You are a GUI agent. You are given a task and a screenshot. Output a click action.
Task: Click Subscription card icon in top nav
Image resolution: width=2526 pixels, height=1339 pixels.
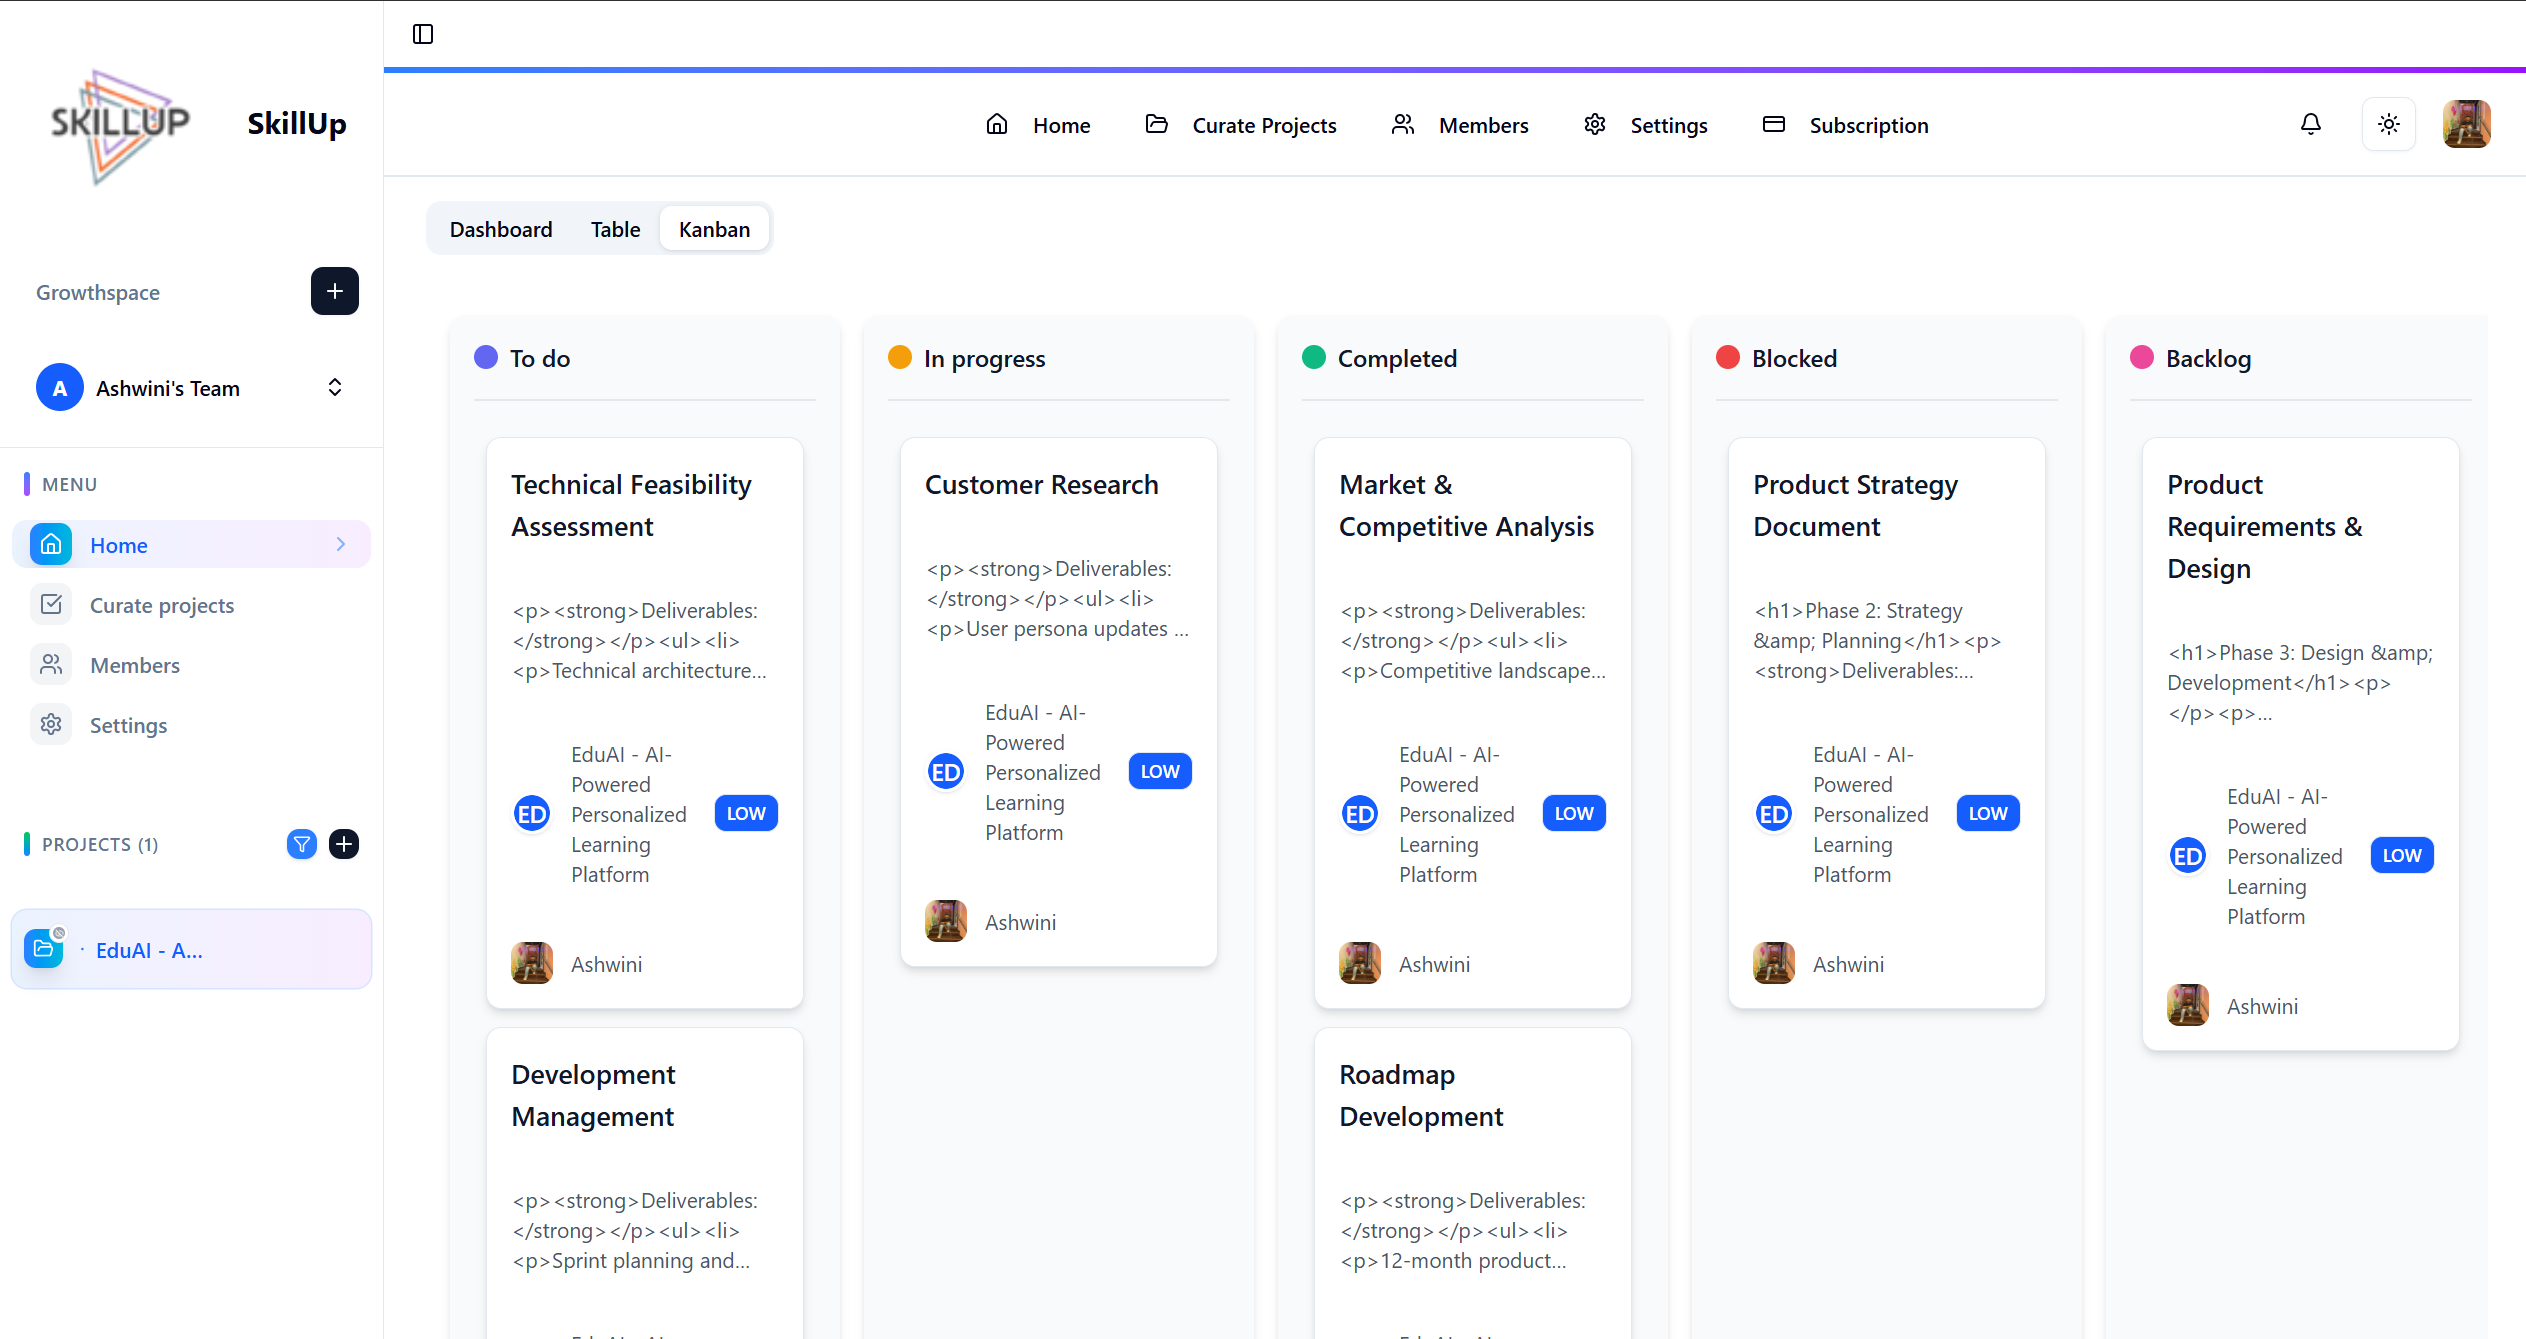[1773, 124]
